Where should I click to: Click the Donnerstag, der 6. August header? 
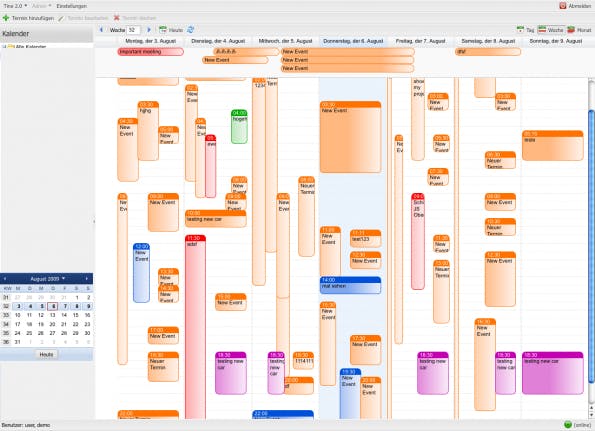(x=353, y=41)
